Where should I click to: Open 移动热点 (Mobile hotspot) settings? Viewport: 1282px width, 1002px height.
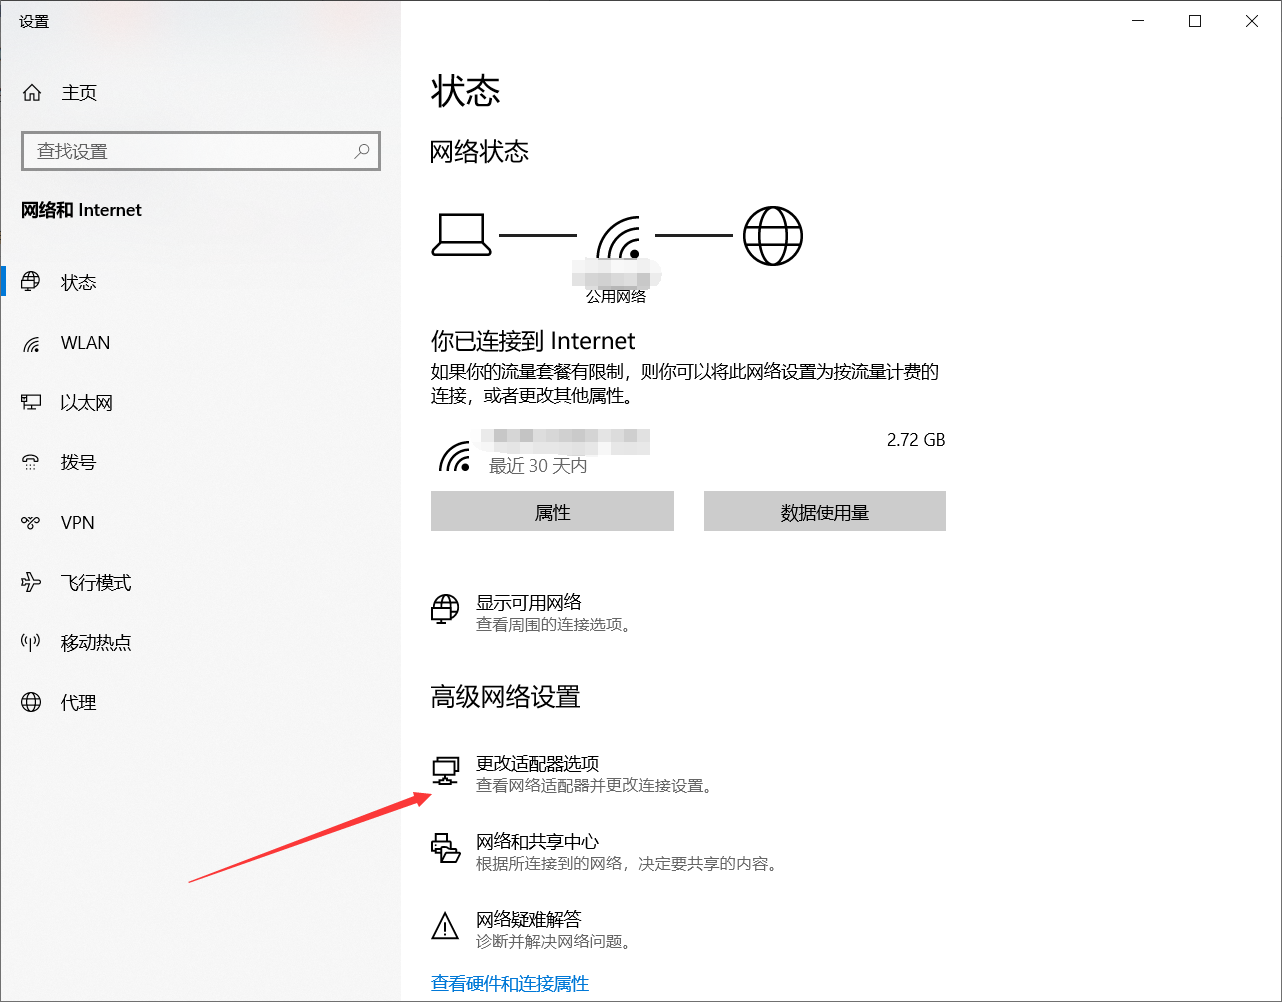click(96, 642)
